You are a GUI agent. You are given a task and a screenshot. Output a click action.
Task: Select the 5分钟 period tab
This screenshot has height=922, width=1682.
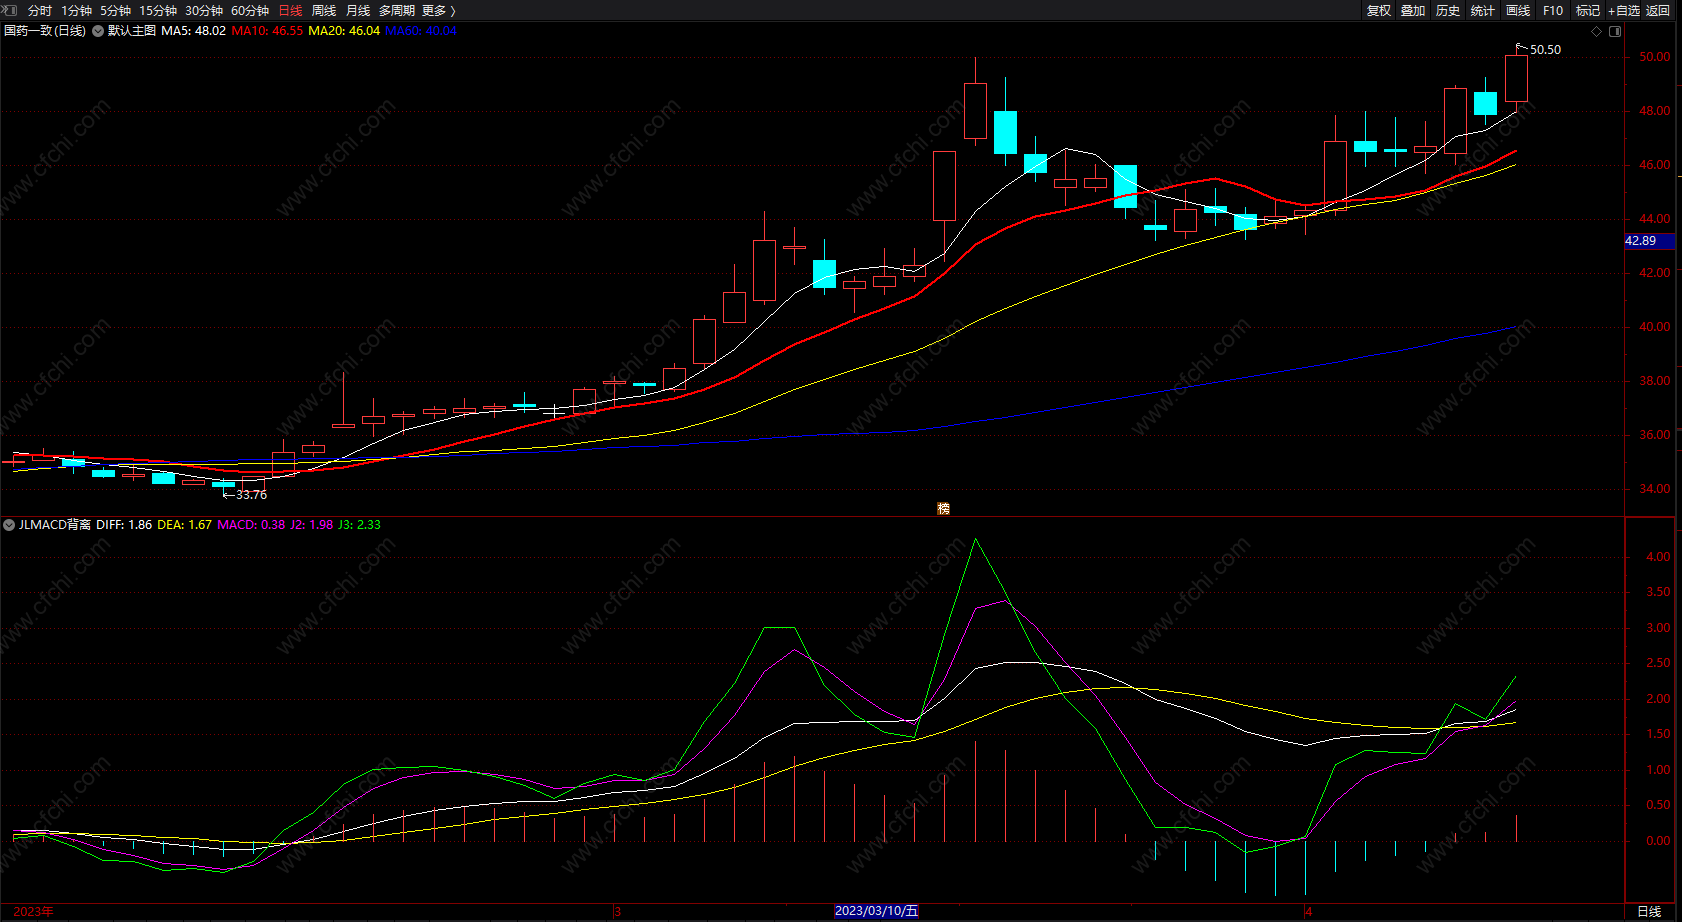(x=115, y=10)
